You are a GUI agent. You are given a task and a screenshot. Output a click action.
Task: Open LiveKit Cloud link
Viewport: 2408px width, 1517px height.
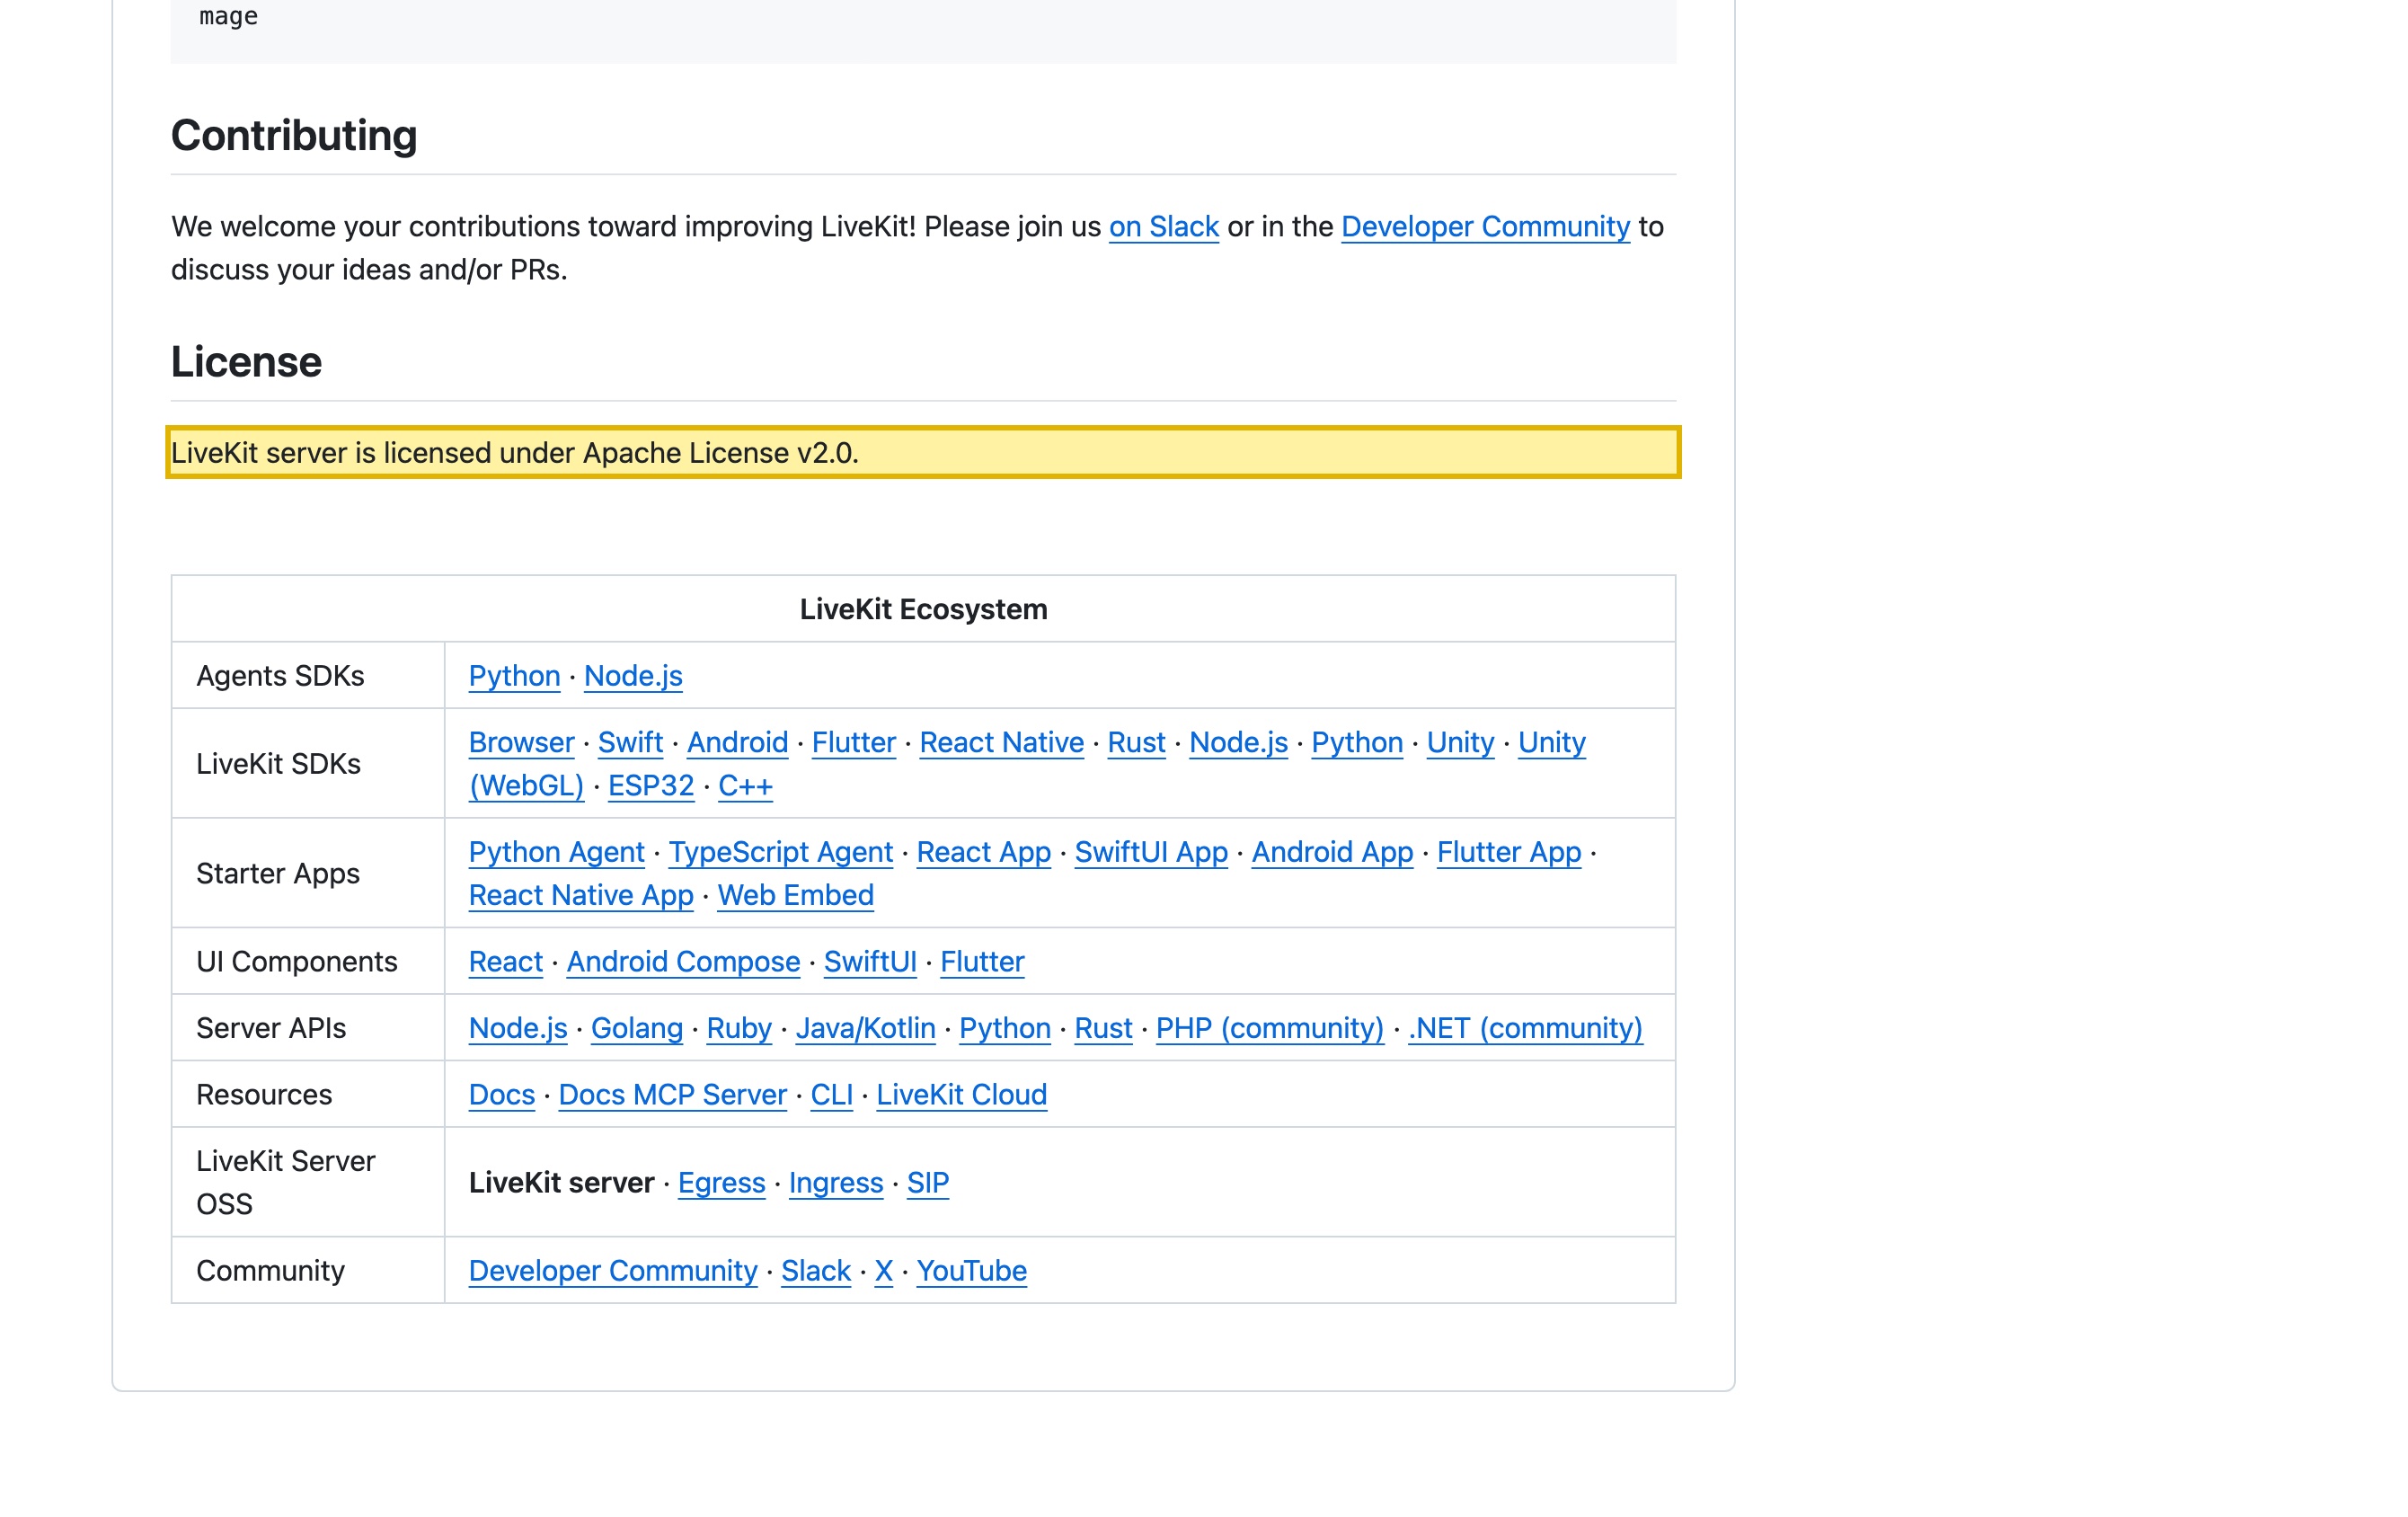coord(961,1095)
